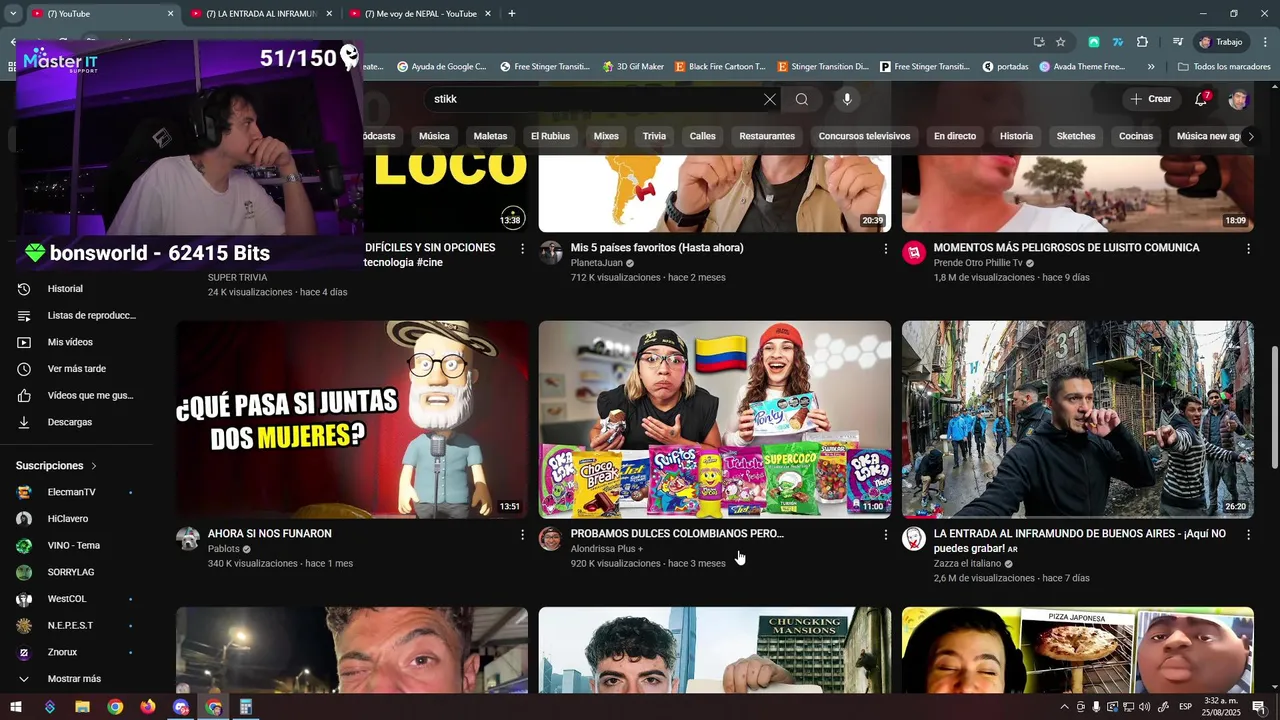
Task: Open options menu for 'PROBAMOS DULCES COLOMBIANOS'
Action: coord(885,535)
